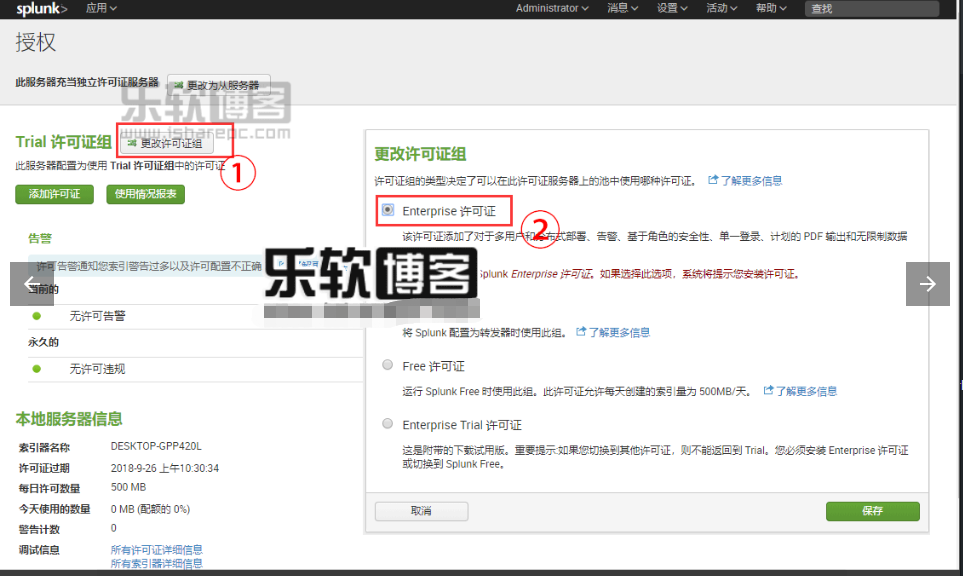This screenshot has height=576, width=963.
Task: Open 所有索引器详细信息 link
Action: 157,563
